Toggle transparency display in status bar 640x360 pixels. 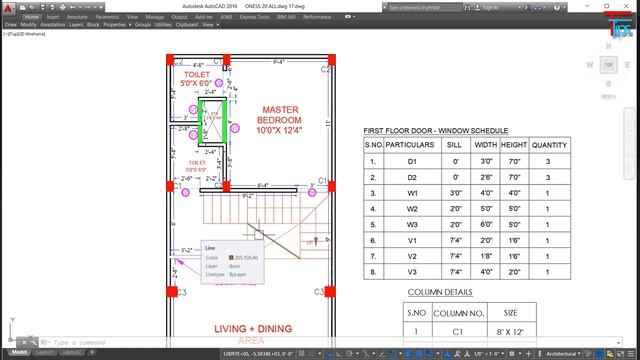pyautogui.click(x=420, y=353)
